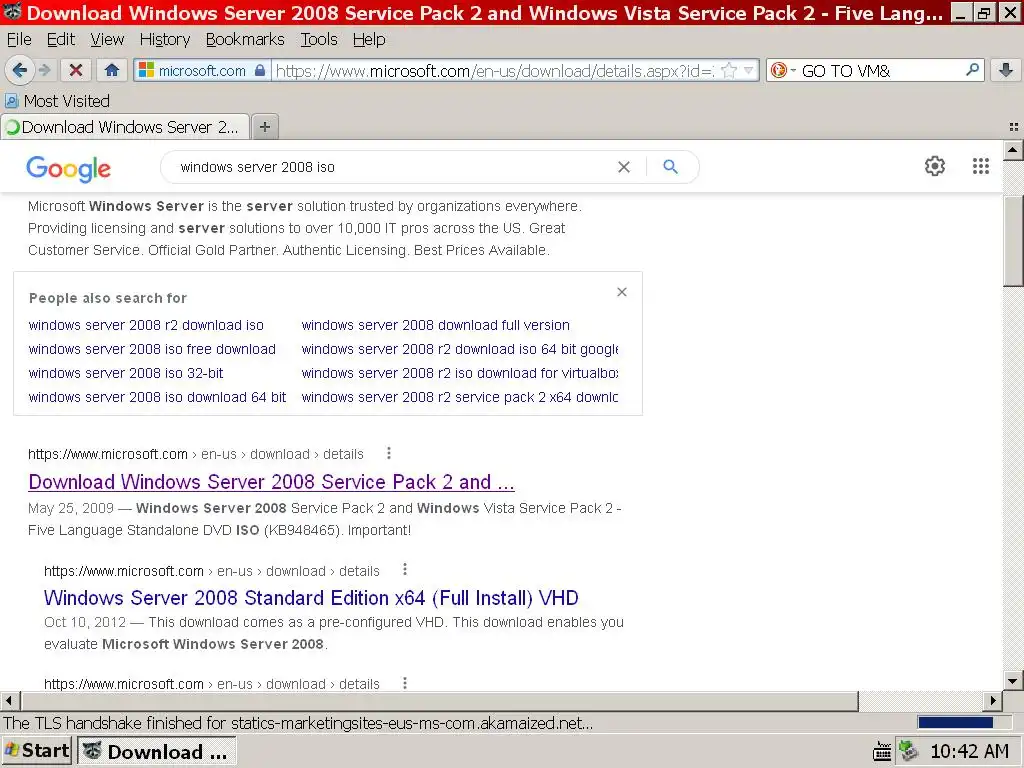
Task: Open windows server 2008 iso 32-bit suggestion
Action: click(x=126, y=374)
